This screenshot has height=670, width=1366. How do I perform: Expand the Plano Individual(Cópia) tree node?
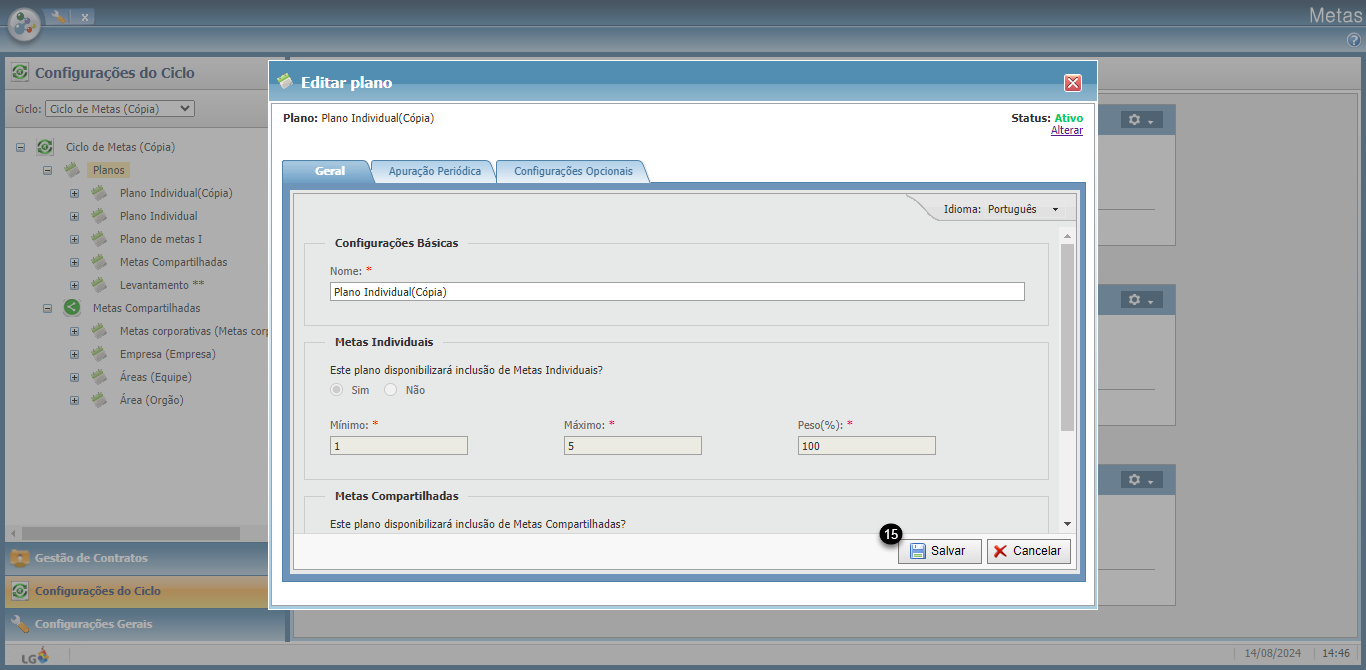tap(74, 193)
